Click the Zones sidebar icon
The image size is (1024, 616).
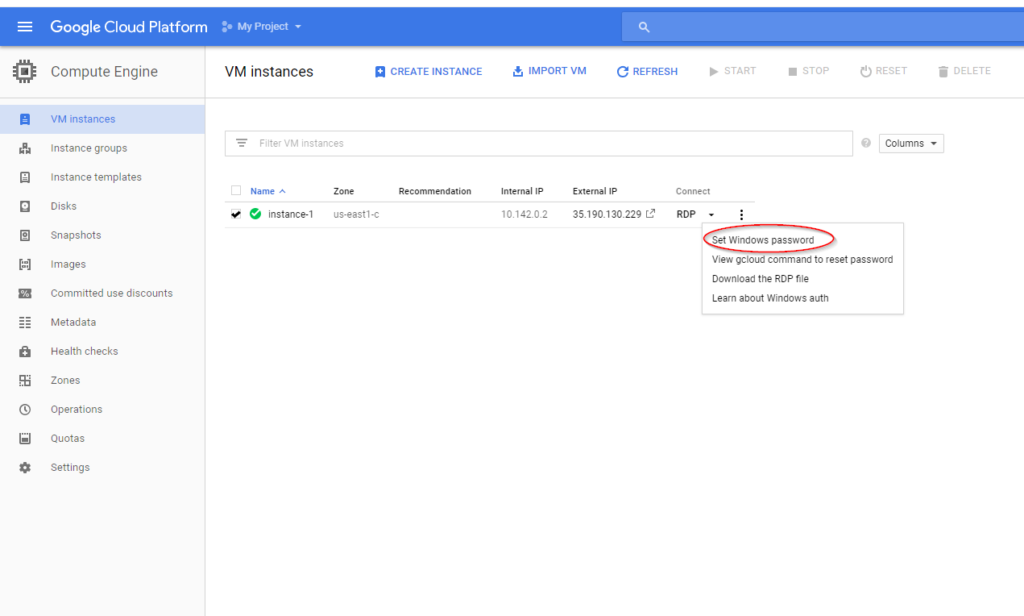coord(25,380)
